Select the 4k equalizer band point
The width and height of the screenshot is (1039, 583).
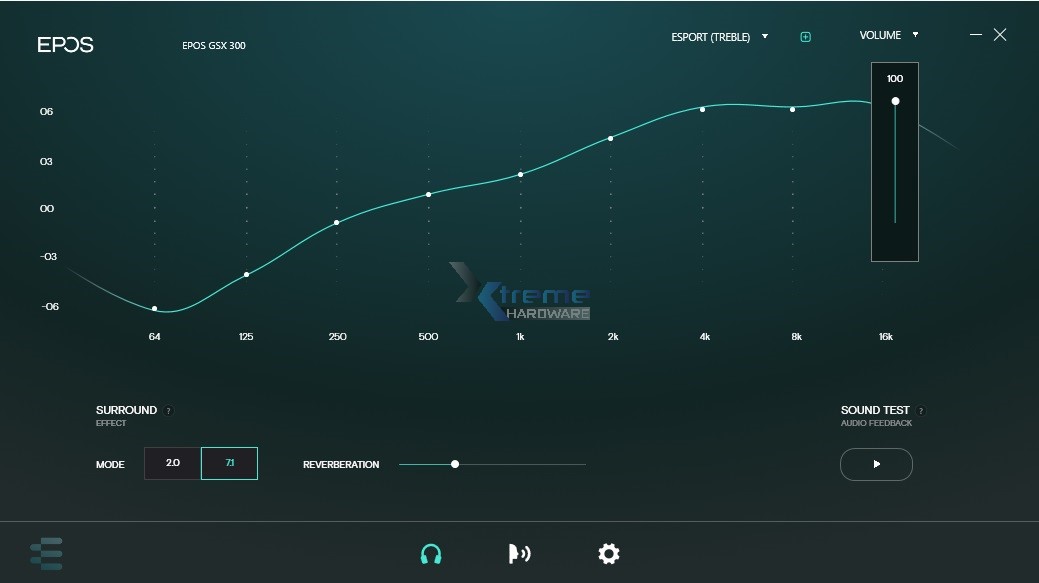pyautogui.click(x=702, y=109)
